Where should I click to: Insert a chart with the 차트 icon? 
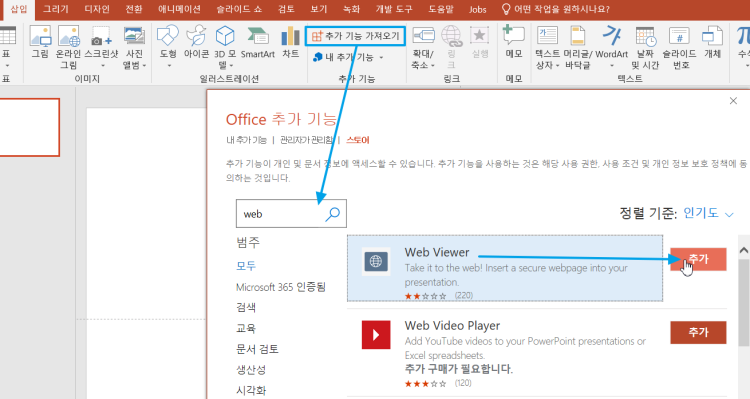point(290,42)
